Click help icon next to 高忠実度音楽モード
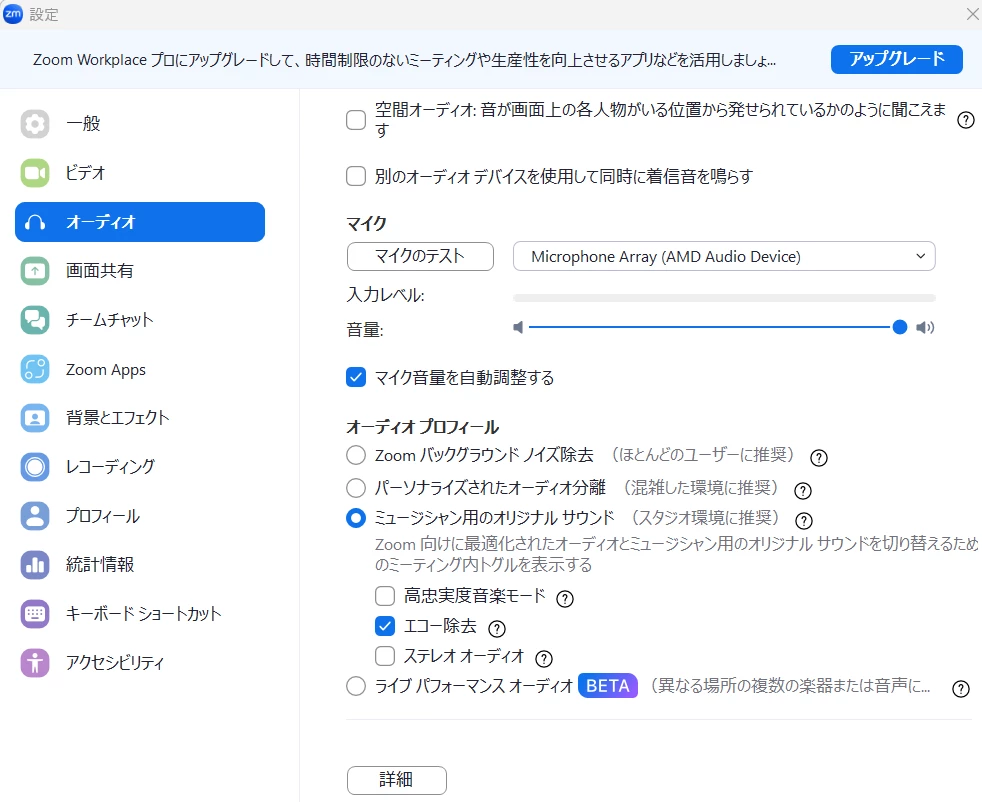Screen dimensions: 982x802 (x=565, y=599)
